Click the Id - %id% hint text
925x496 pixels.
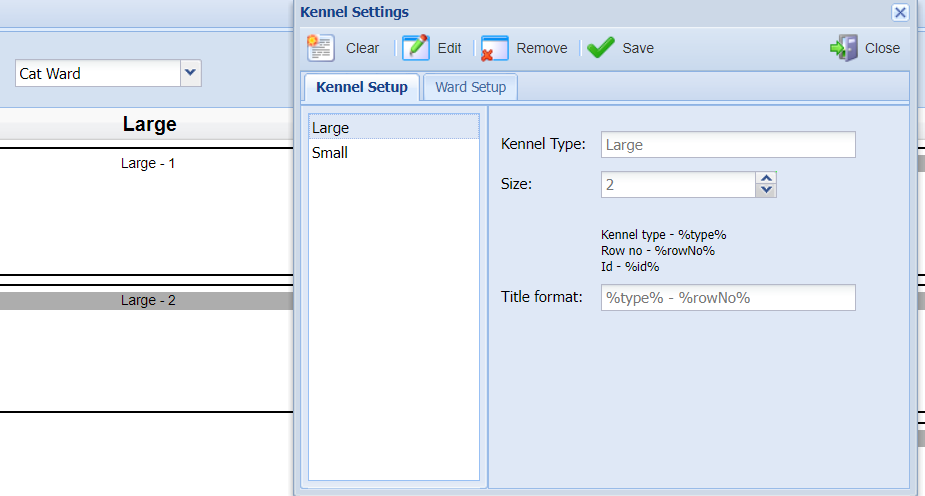click(x=630, y=267)
